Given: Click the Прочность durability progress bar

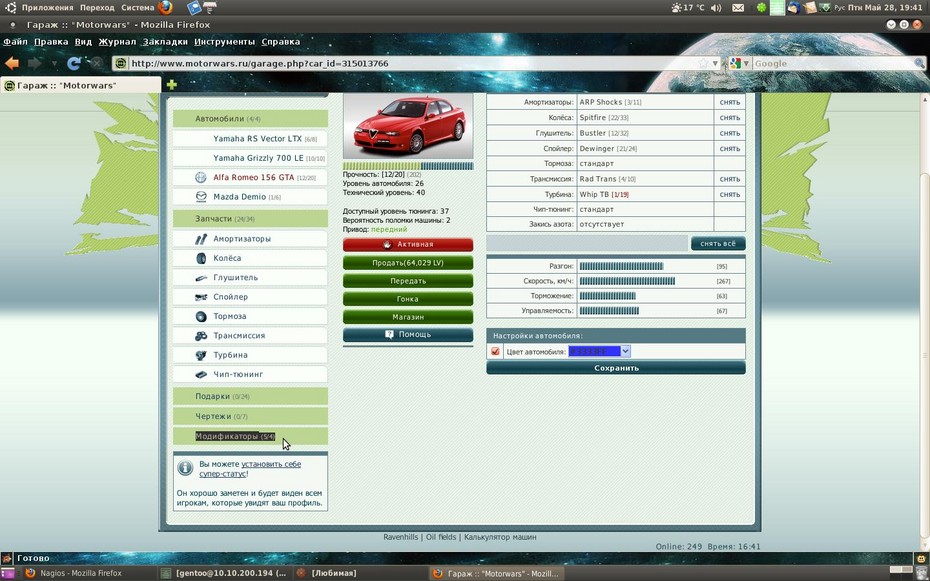Looking at the screenshot, I should point(408,166).
